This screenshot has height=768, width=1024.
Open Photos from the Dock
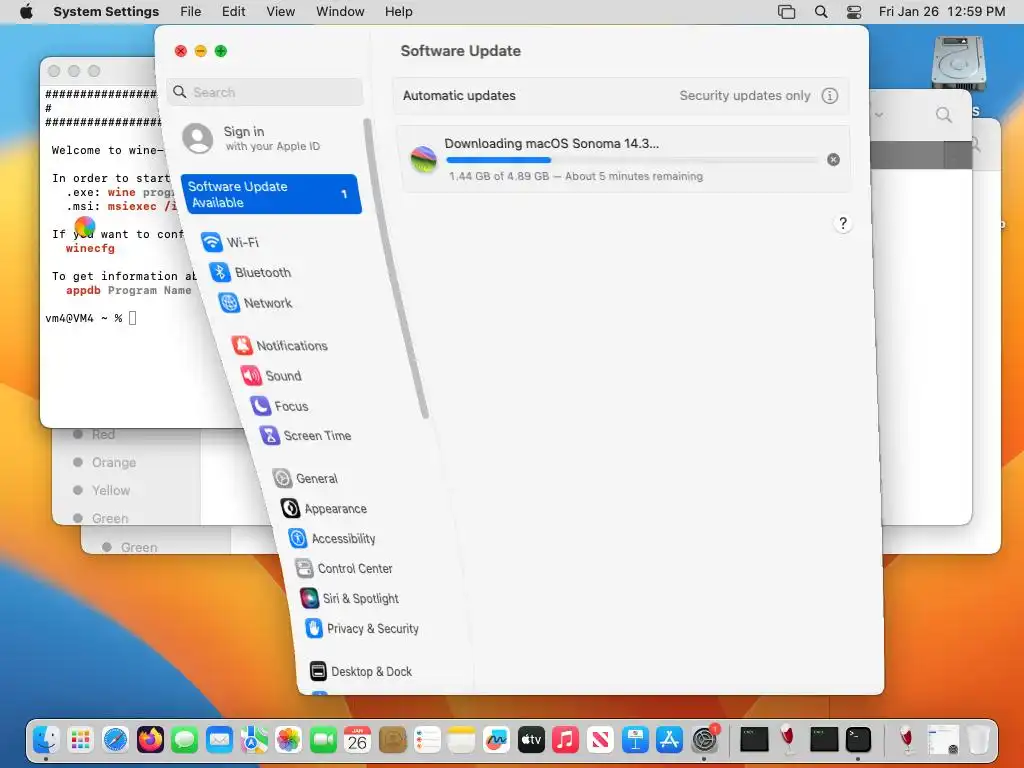point(288,740)
